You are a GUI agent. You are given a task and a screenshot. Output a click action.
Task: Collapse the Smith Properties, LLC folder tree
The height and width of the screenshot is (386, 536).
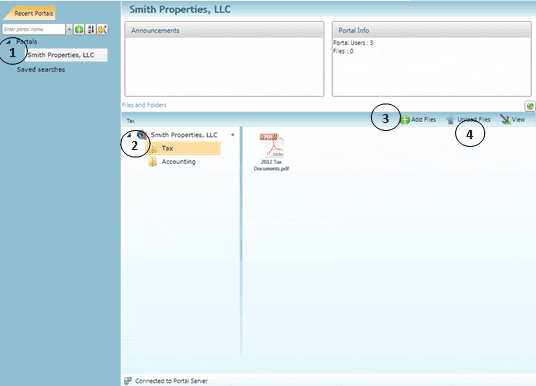click(129, 135)
